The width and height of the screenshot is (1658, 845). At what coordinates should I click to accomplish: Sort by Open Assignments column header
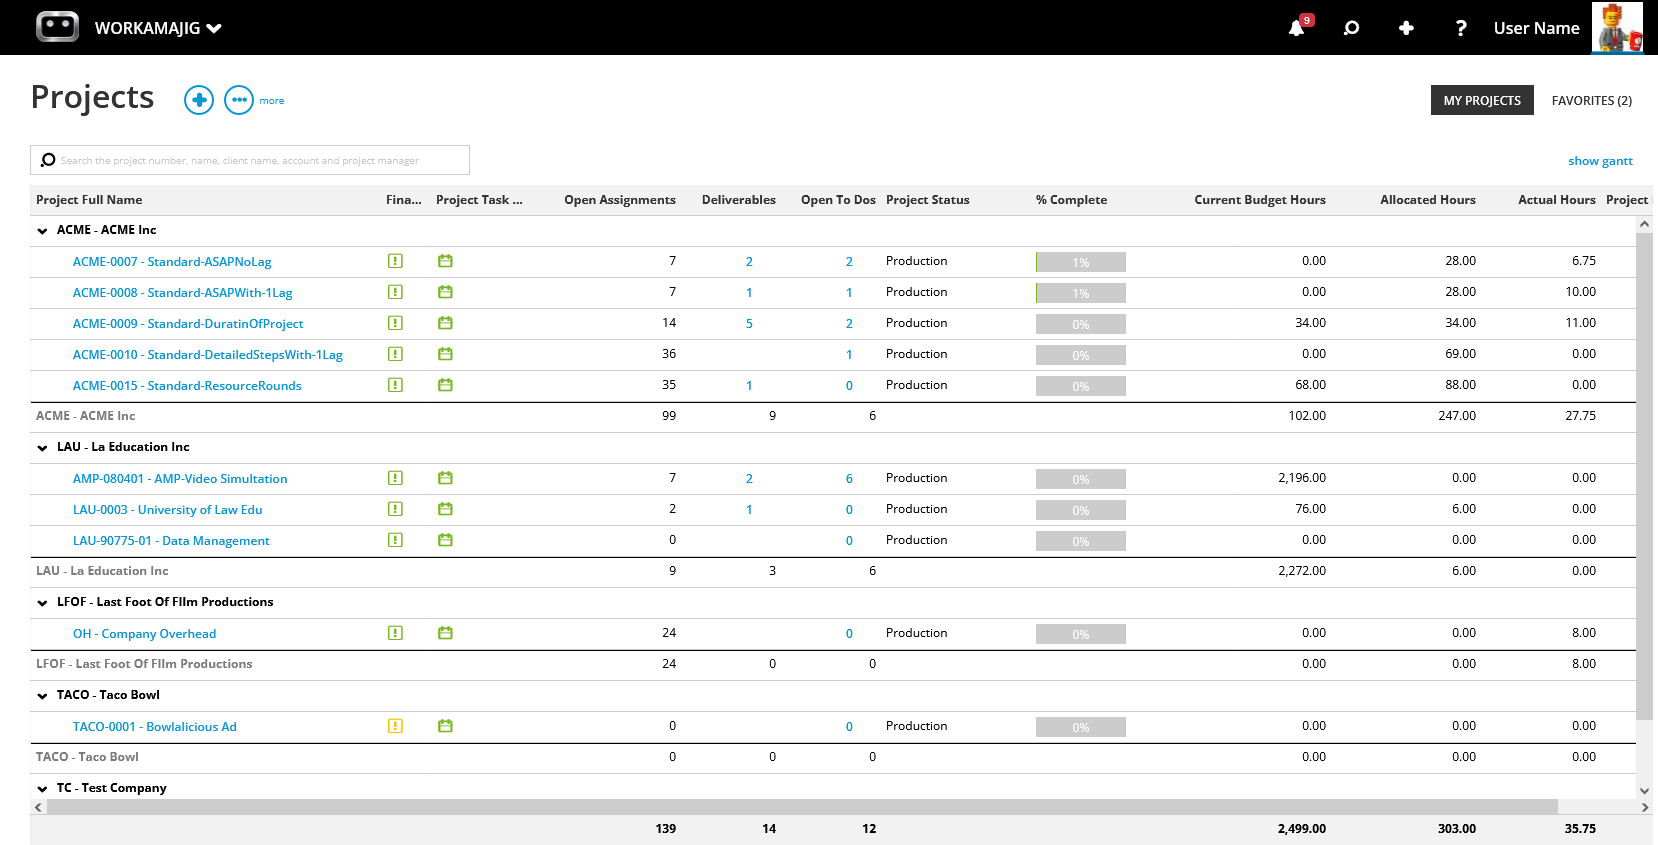[620, 200]
